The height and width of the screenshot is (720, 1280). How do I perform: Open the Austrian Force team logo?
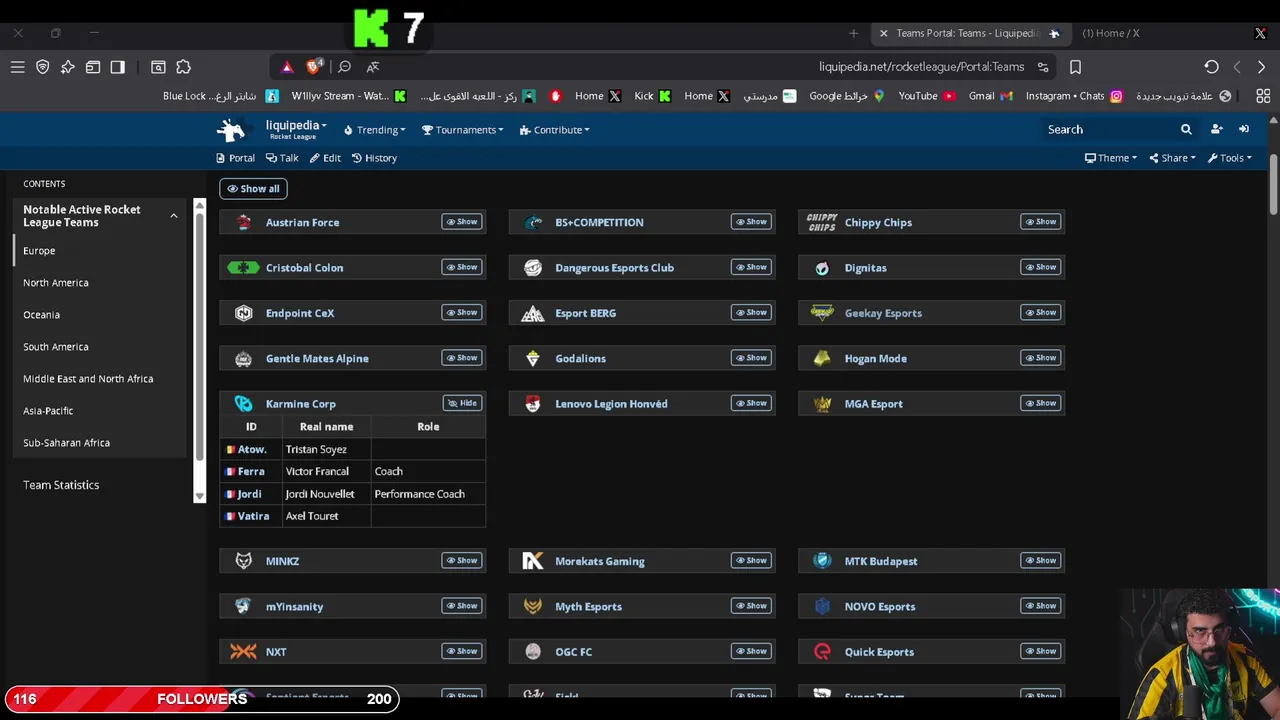(243, 222)
